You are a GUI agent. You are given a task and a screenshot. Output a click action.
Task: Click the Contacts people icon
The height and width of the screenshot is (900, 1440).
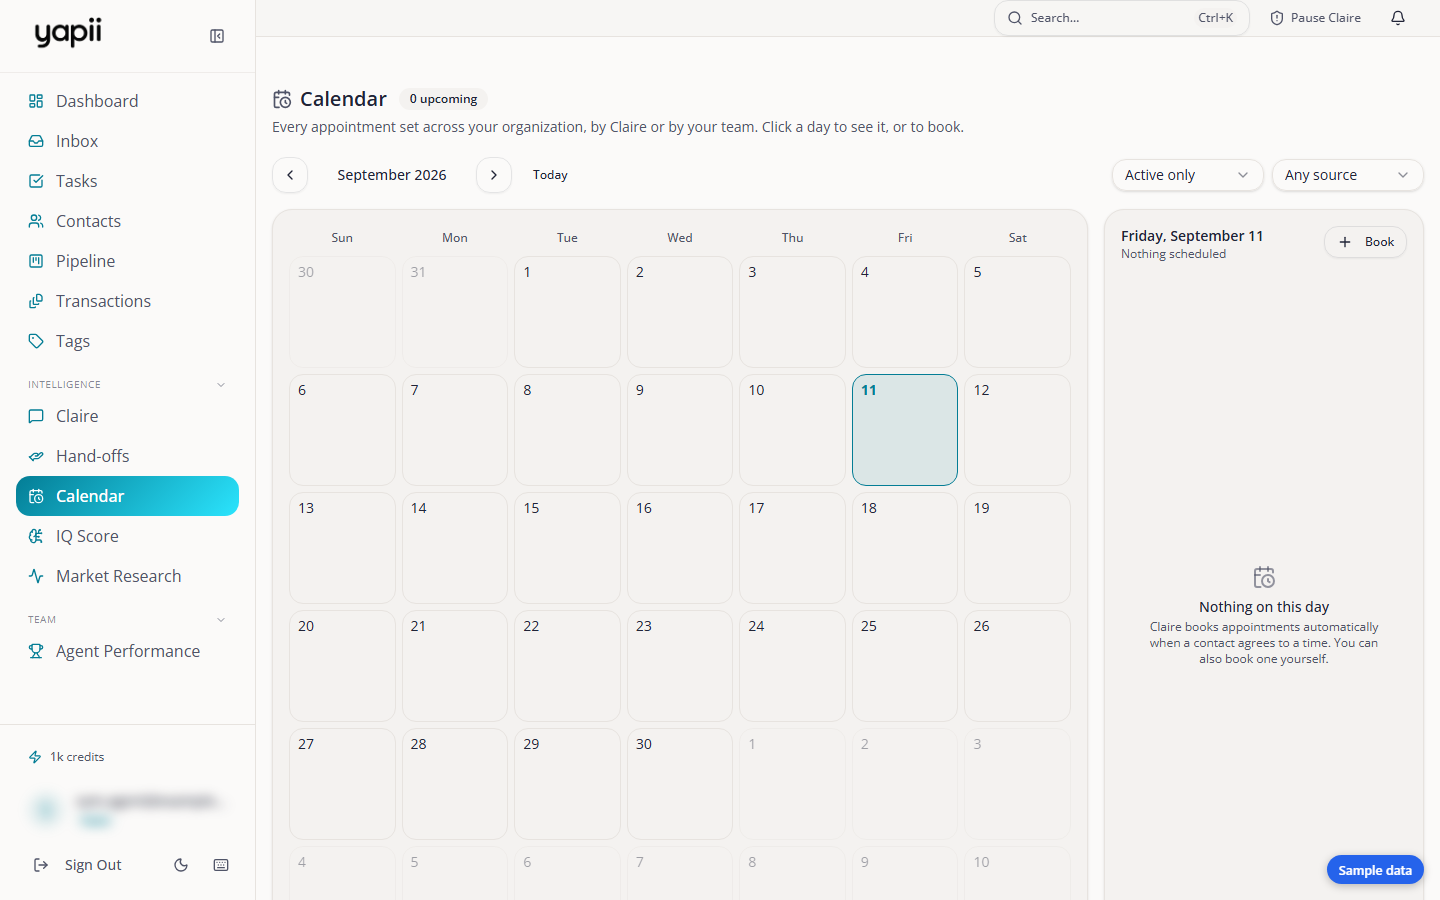coord(36,221)
